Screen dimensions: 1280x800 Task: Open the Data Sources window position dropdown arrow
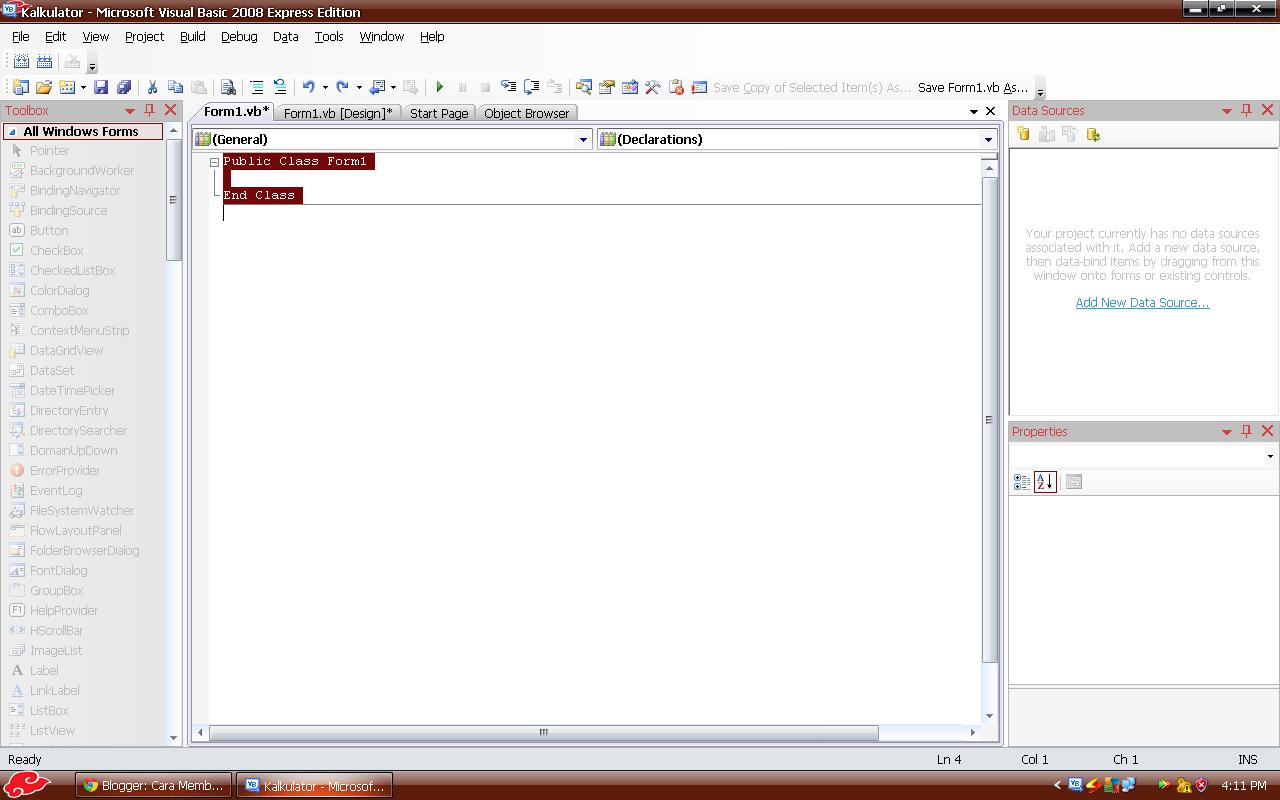pyautogui.click(x=1227, y=111)
